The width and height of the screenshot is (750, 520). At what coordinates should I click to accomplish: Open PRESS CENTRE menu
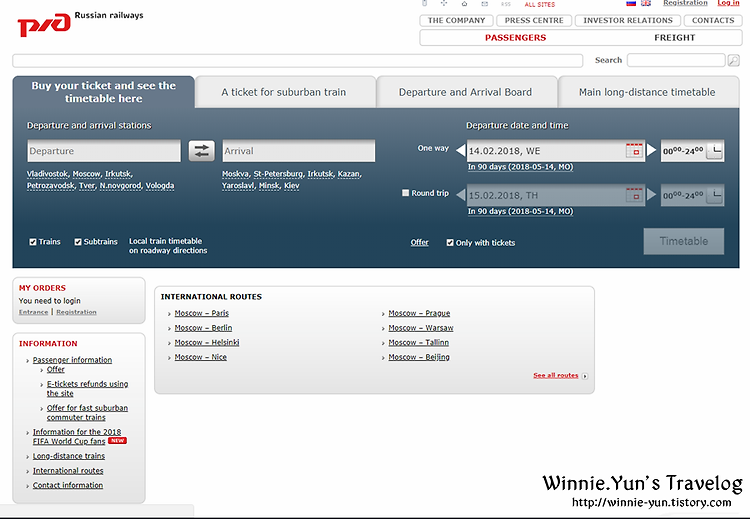click(534, 21)
